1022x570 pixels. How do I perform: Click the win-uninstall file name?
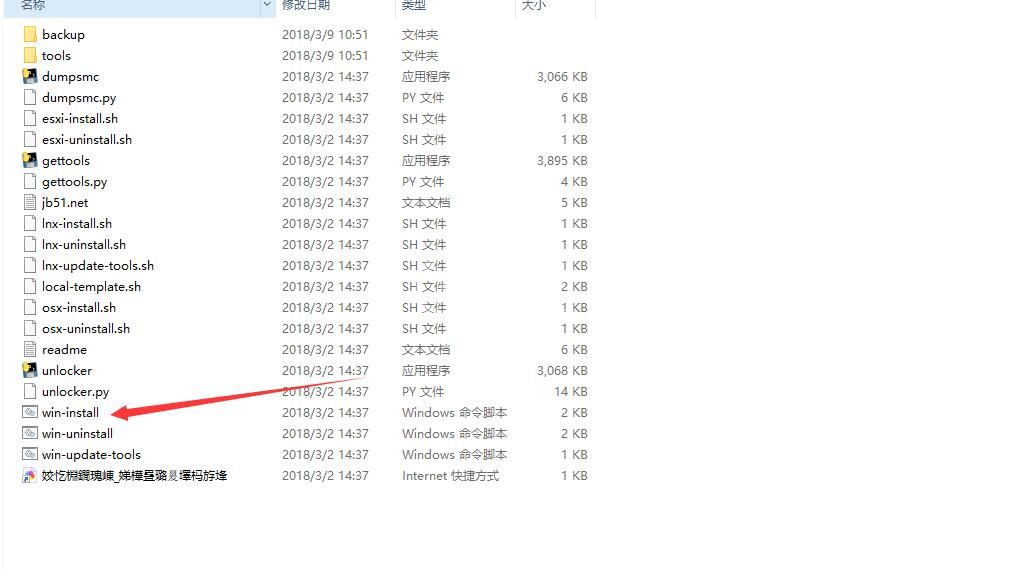pos(78,433)
